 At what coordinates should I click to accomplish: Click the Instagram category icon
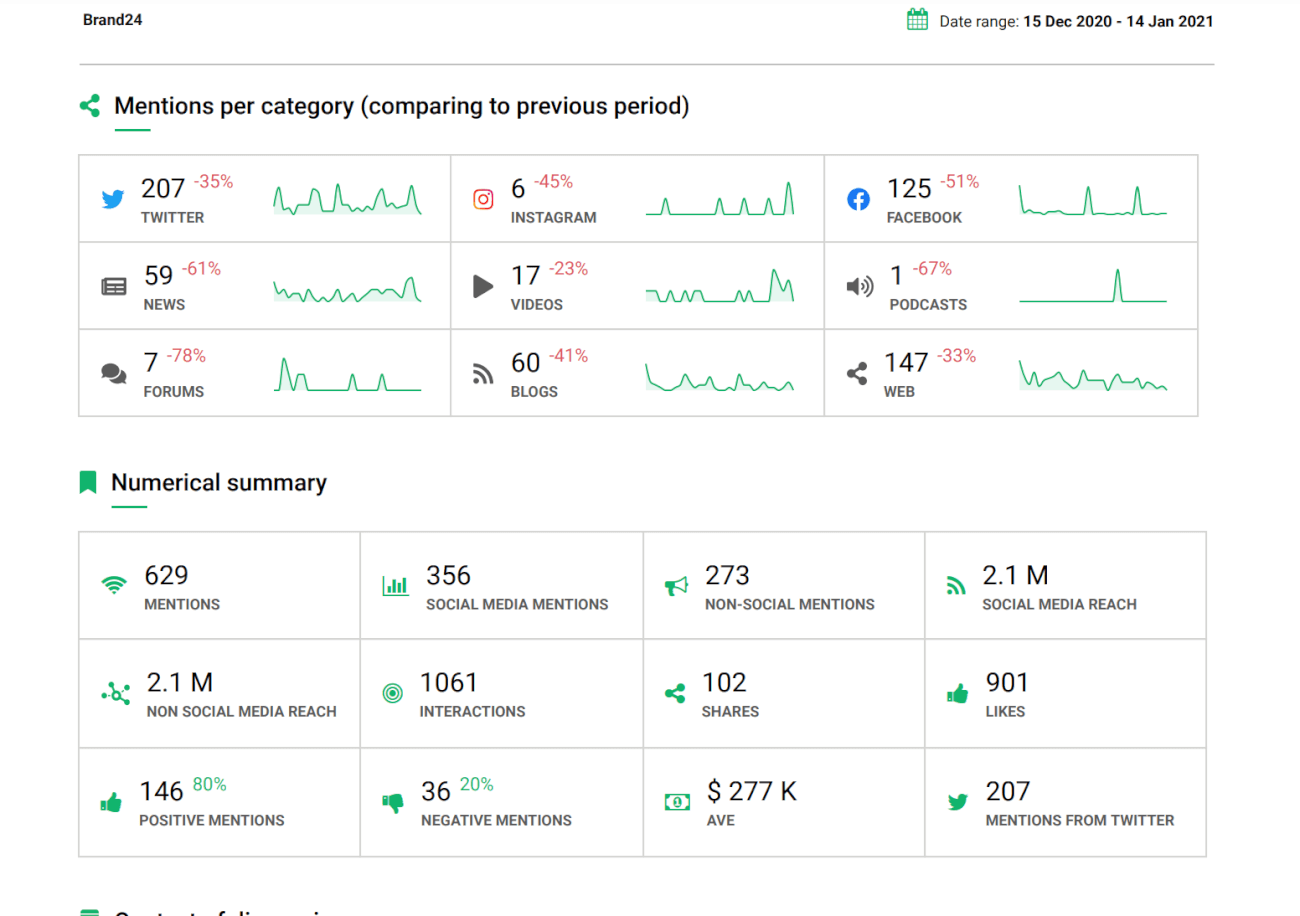click(x=483, y=199)
